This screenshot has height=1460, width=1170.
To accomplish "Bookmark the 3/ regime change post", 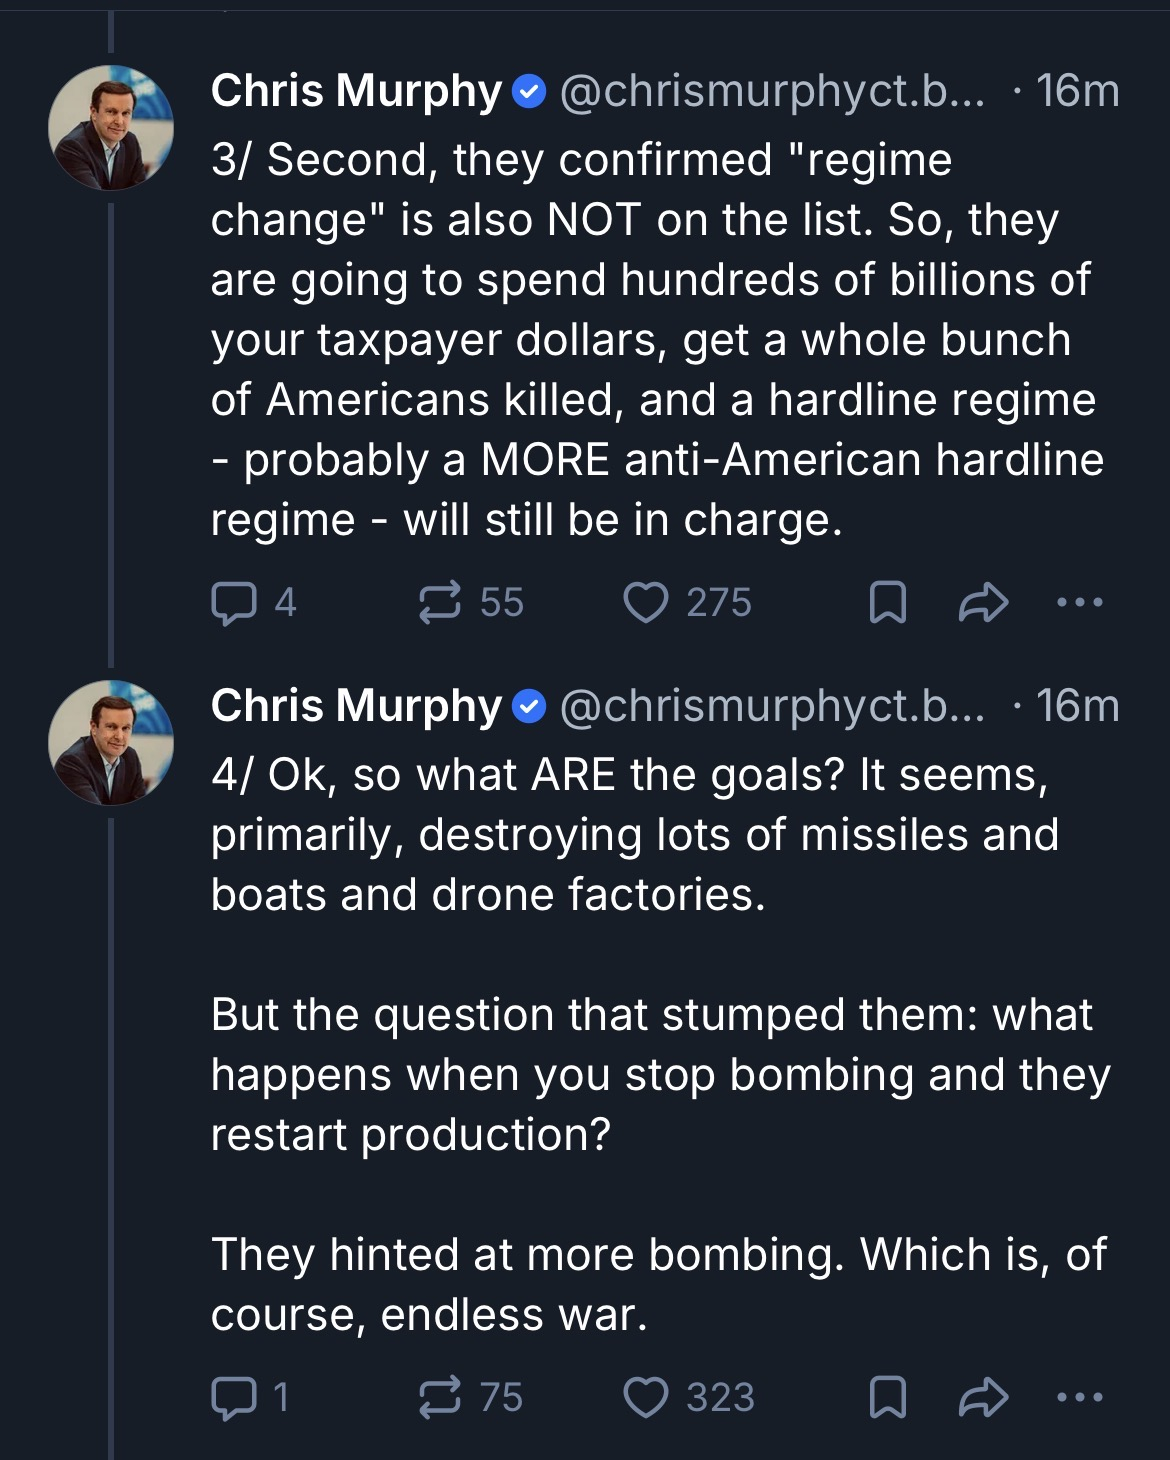I will tap(887, 603).
